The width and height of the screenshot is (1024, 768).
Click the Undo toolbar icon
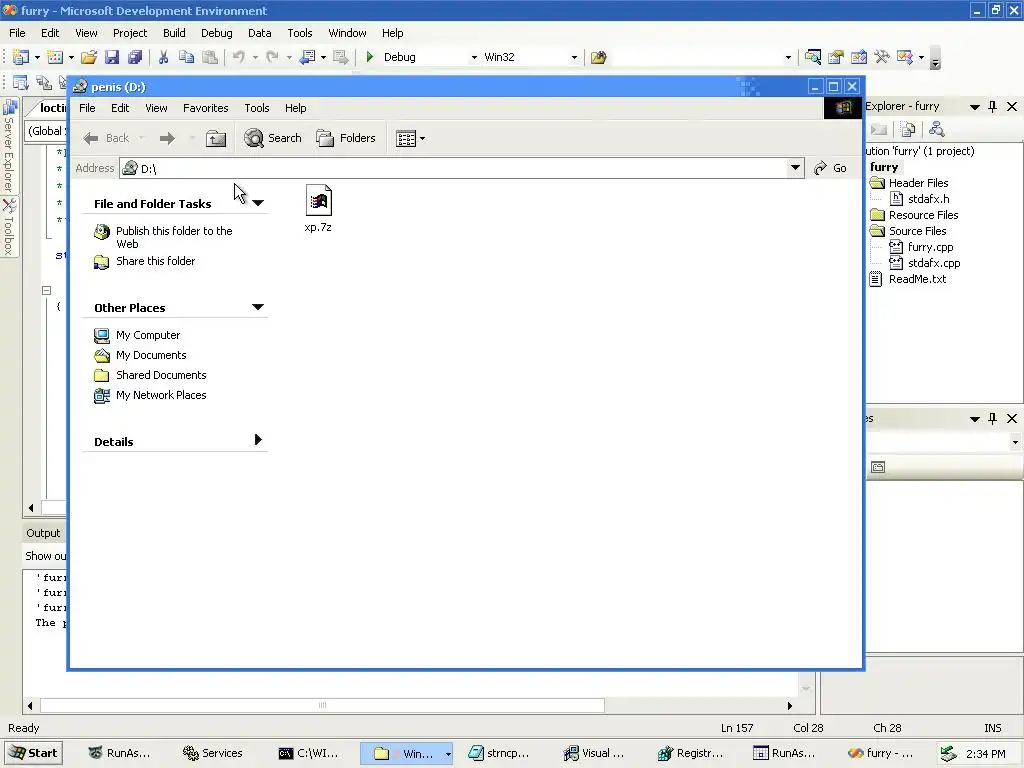[238, 57]
